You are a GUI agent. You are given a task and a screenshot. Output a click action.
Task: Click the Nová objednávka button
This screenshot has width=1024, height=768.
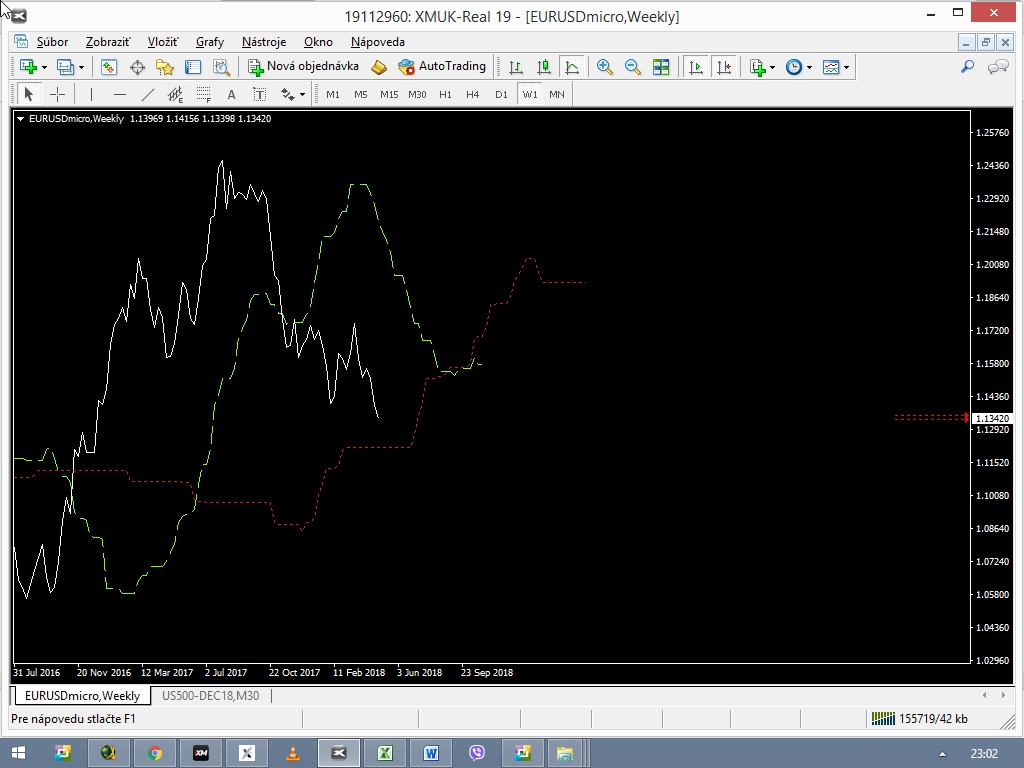pos(304,66)
